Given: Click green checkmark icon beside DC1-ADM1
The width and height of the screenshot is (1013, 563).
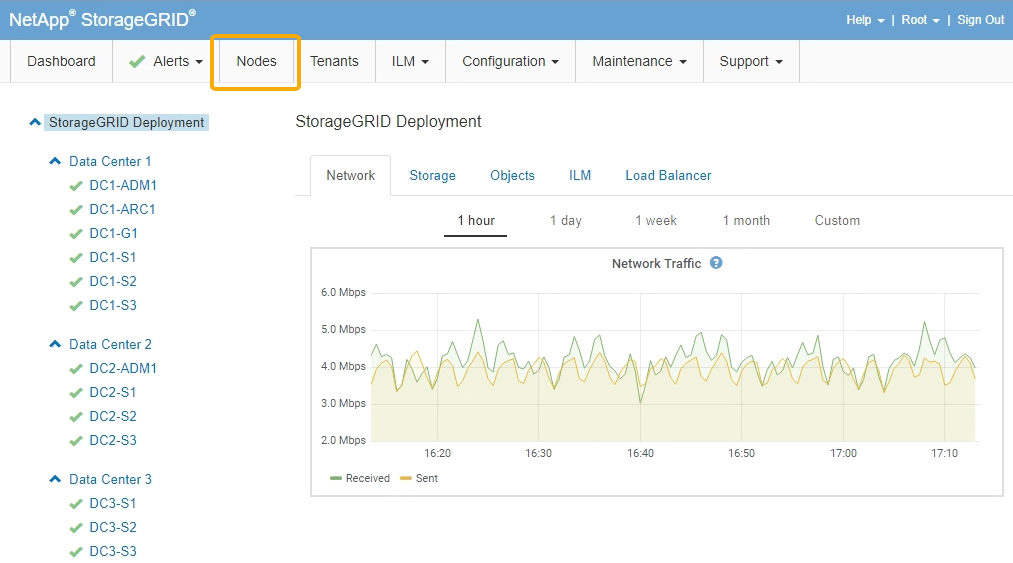Looking at the screenshot, I should tap(75, 186).
